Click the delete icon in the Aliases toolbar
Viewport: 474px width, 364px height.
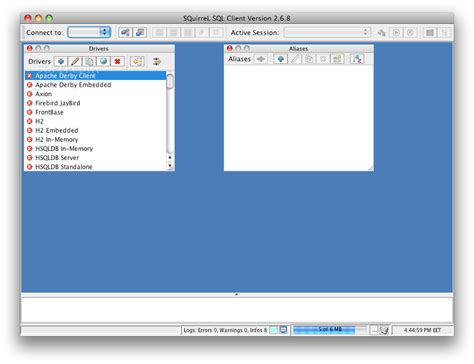pyautogui.click(x=323, y=59)
